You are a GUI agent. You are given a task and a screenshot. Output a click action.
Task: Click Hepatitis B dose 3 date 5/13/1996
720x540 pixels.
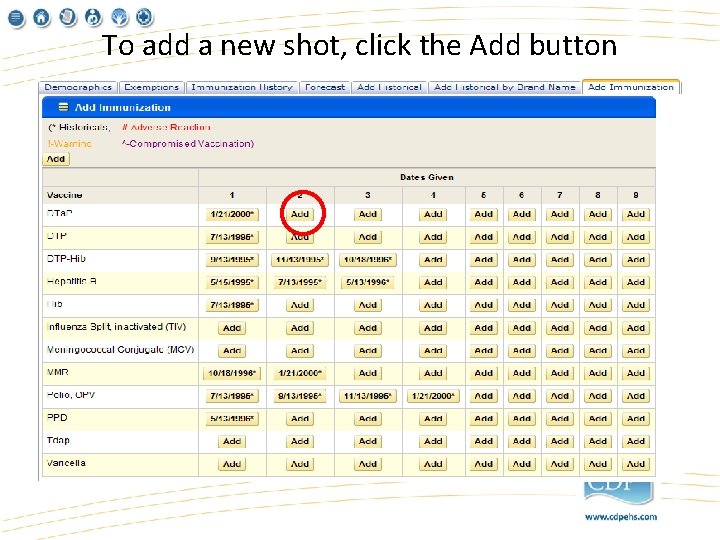click(368, 282)
